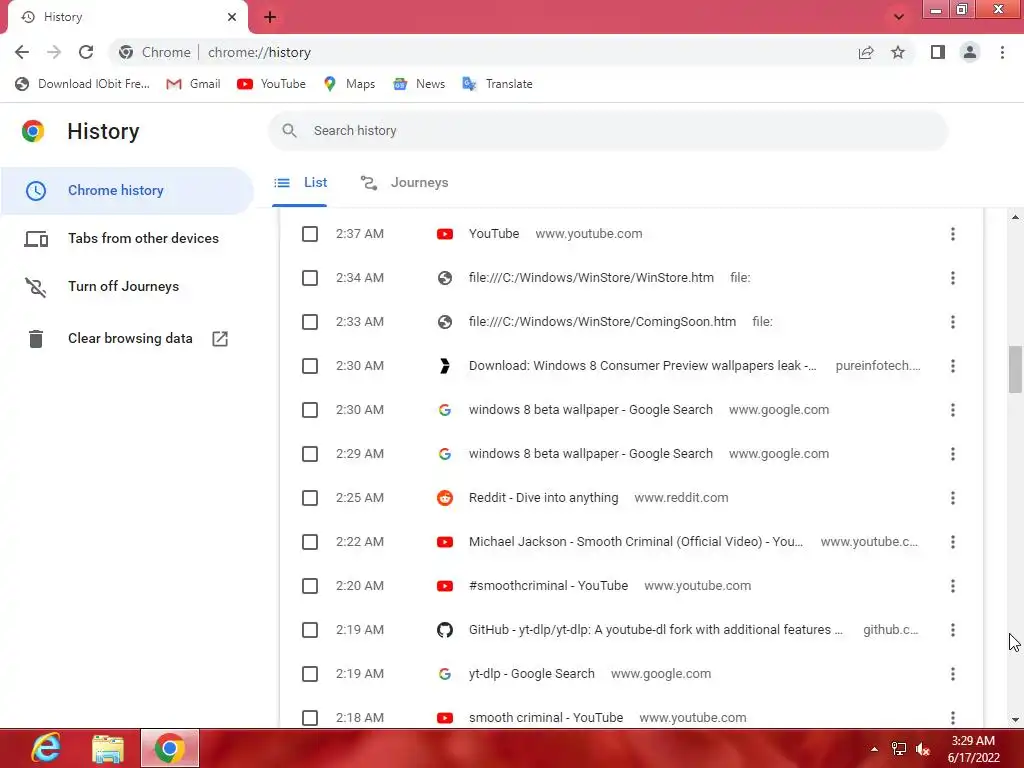Close the History tab
The height and width of the screenshot is (768, 1024).
[232, 17]
